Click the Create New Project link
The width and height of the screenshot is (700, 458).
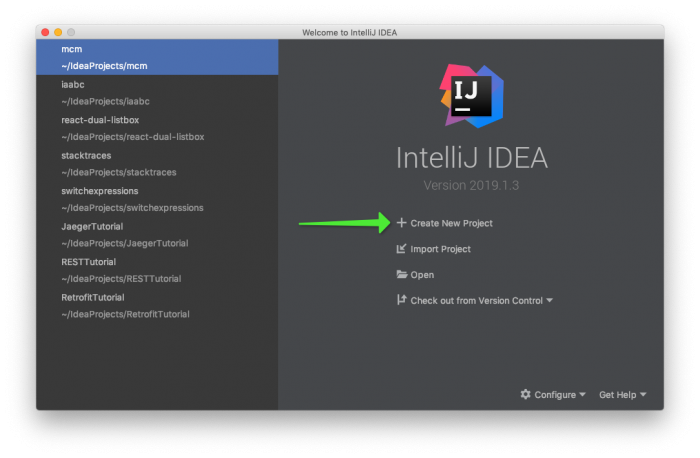[x=451, y=223]
